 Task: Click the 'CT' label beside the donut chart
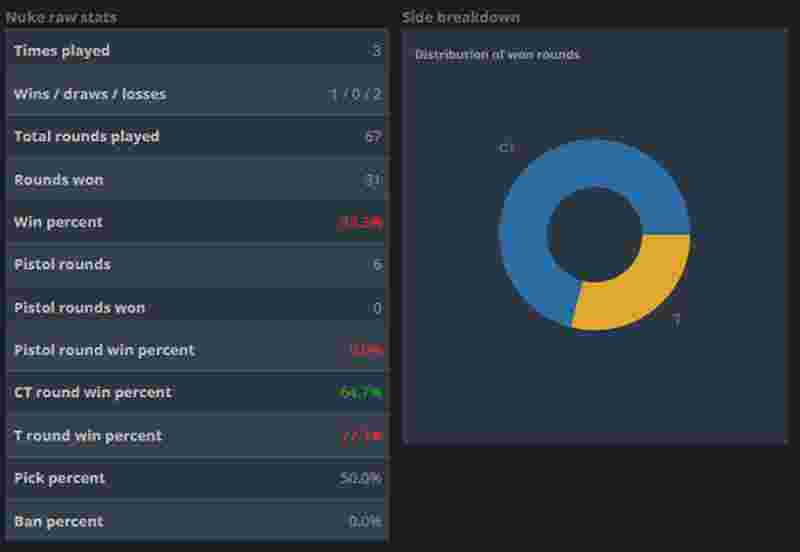click(x=507, y=148)
